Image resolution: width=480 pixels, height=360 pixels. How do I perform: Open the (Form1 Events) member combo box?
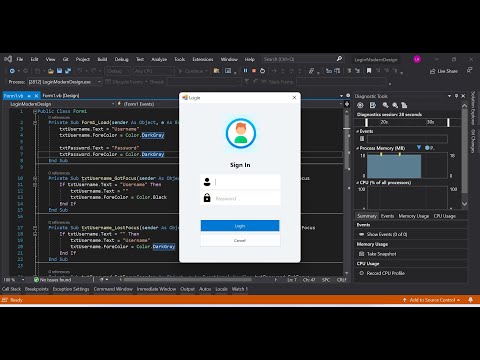click(x=229, y=104)
